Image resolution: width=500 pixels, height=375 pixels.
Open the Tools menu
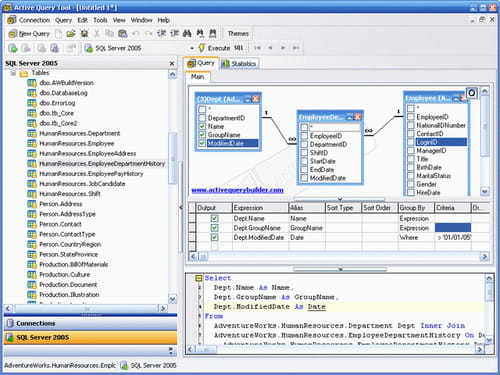[100, 20]
